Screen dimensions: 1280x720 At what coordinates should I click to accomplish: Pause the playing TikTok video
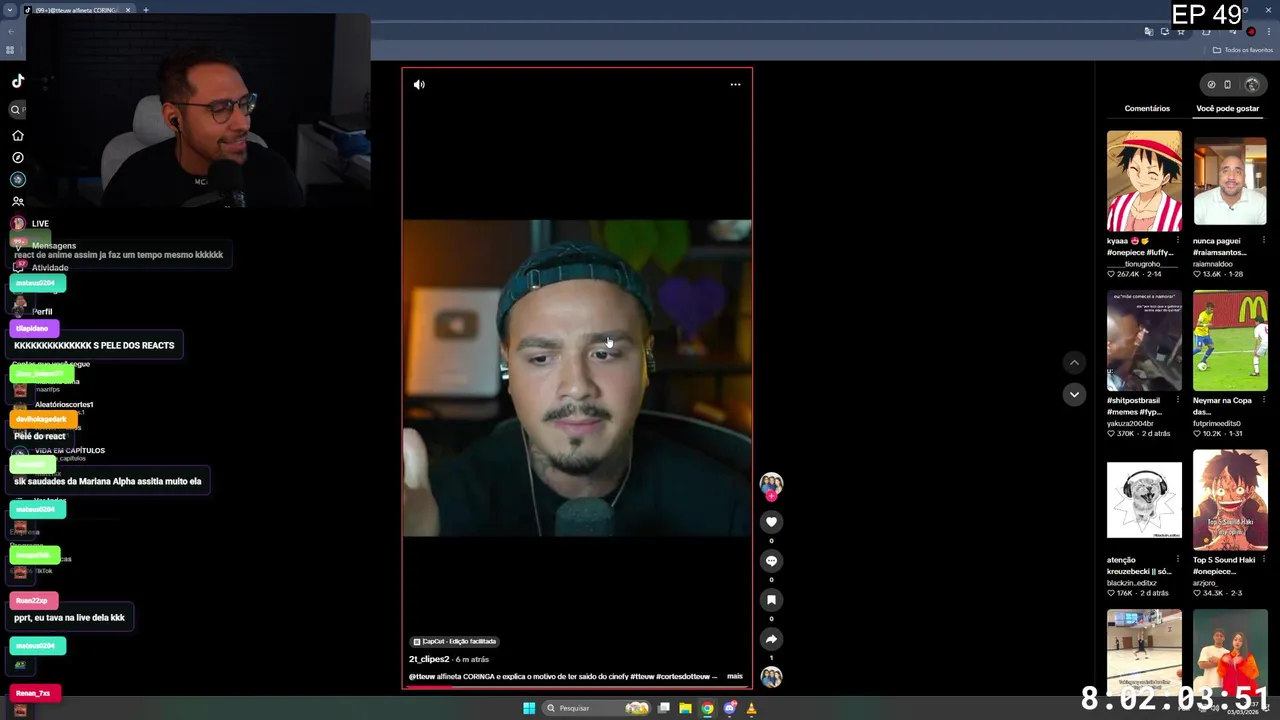[577, 378]
